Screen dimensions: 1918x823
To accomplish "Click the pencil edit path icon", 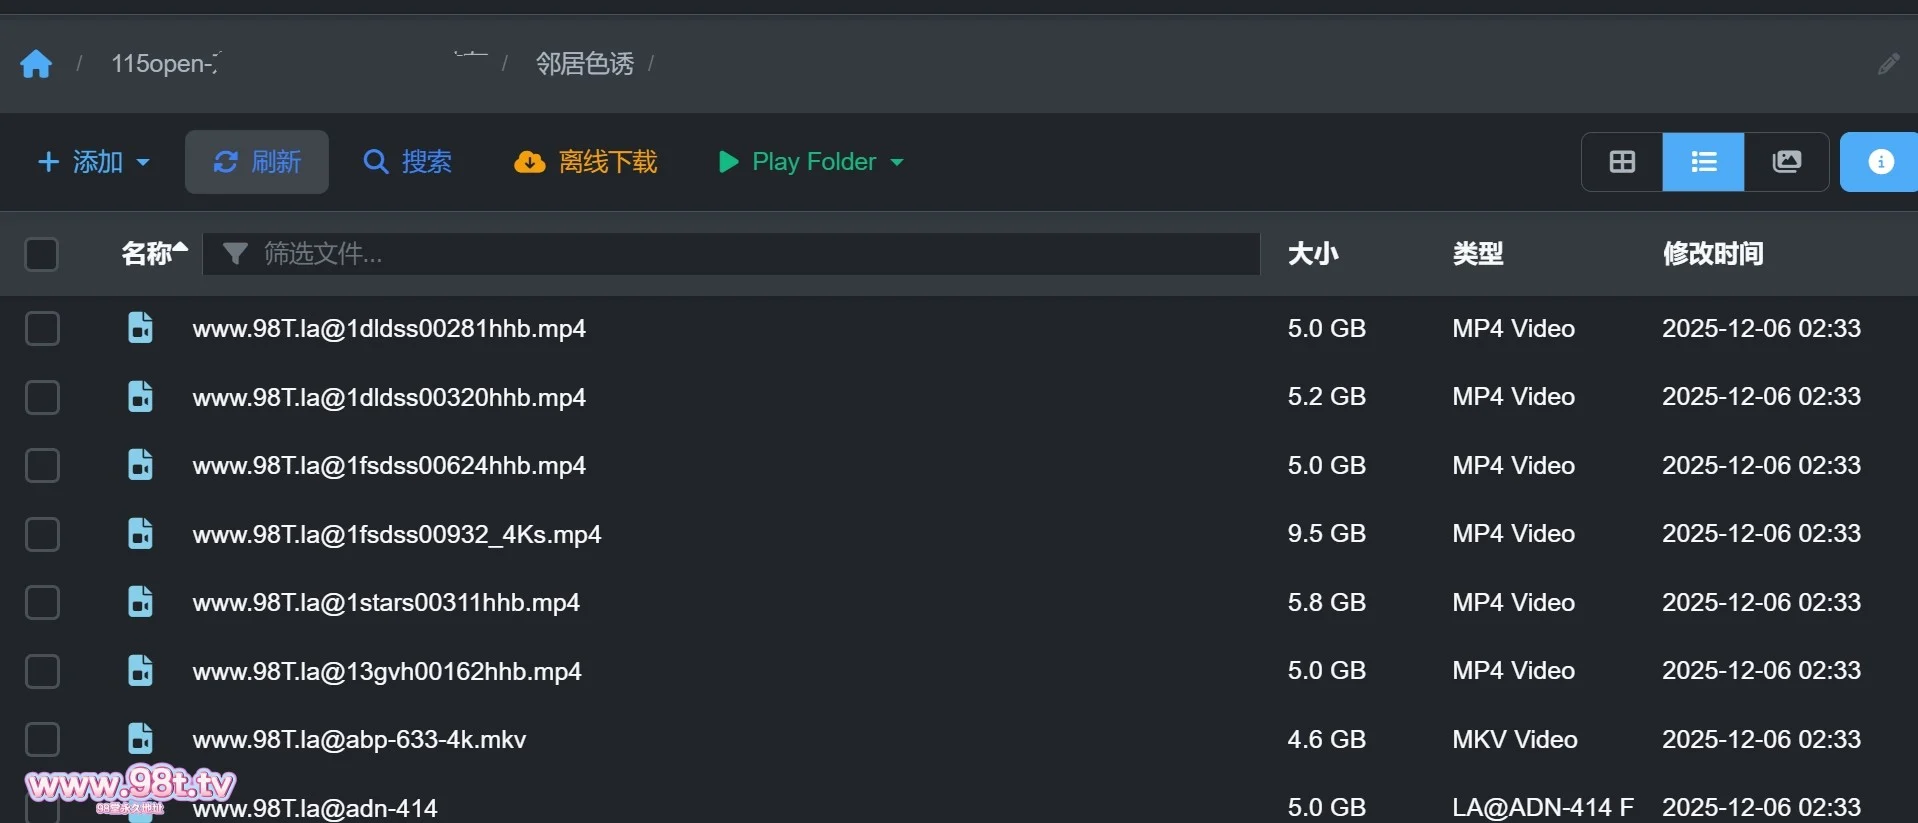I will (x=1888, y=64).
